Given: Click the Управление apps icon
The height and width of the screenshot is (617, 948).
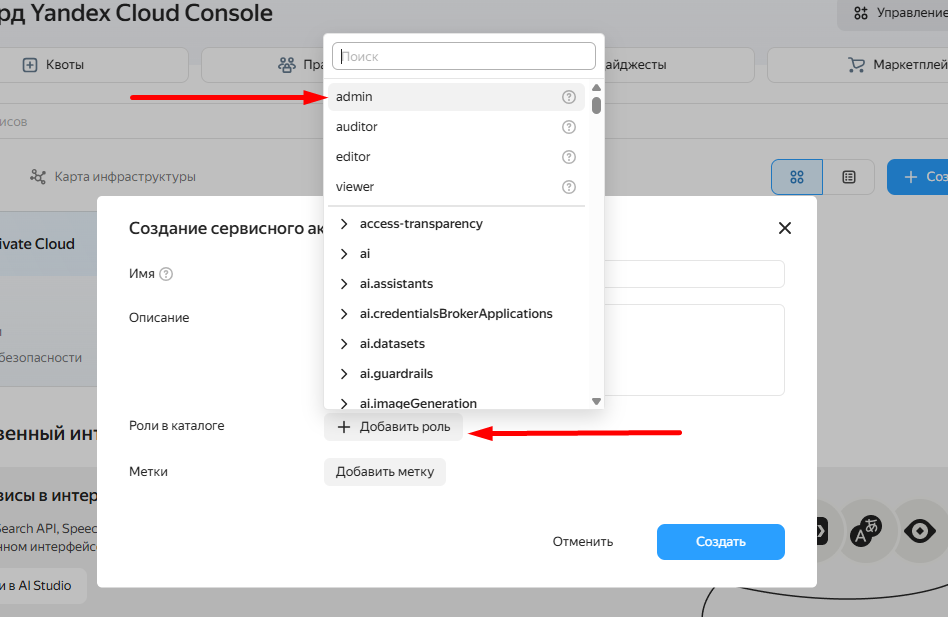Looking at the screenshot, I should [861, 13].
